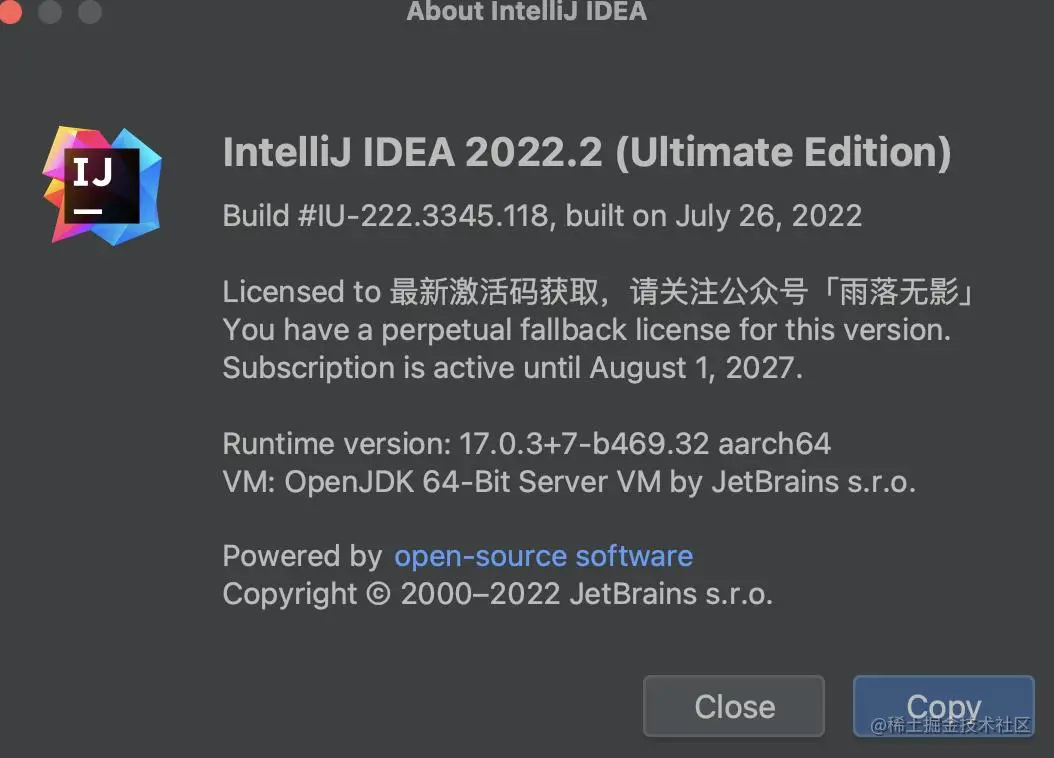Dismiss the dialog with the Close button
This screenshot has height=758, width=1054.
point(734,706)
